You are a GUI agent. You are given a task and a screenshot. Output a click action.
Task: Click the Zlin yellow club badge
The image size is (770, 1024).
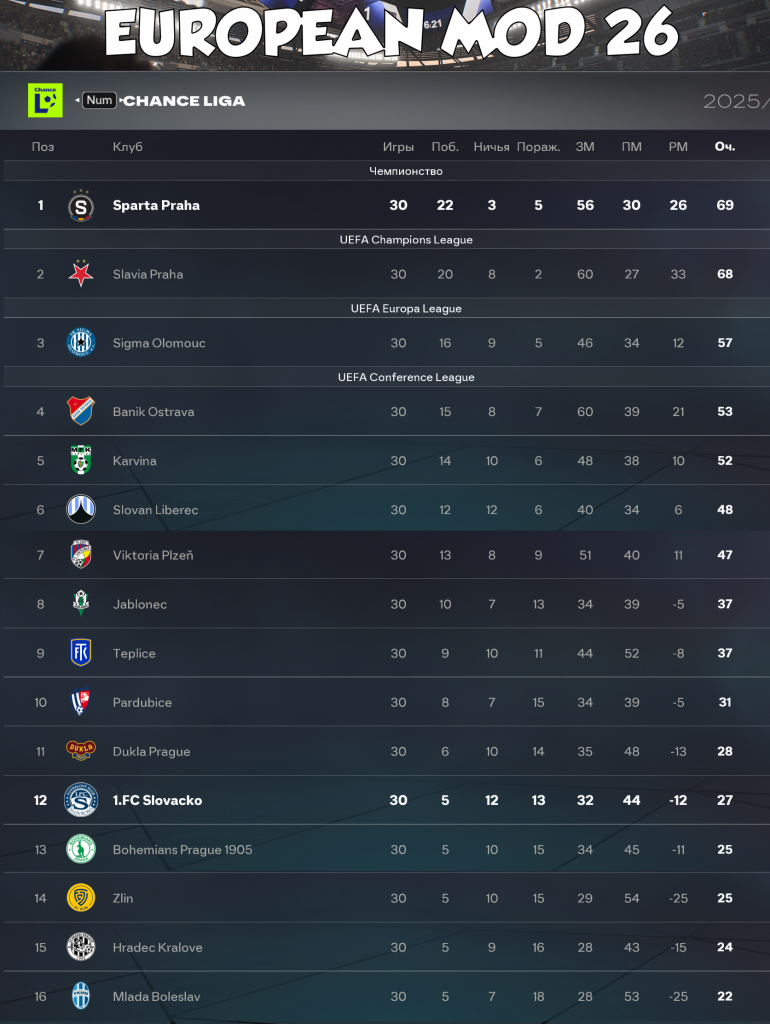tap(81, 898)
